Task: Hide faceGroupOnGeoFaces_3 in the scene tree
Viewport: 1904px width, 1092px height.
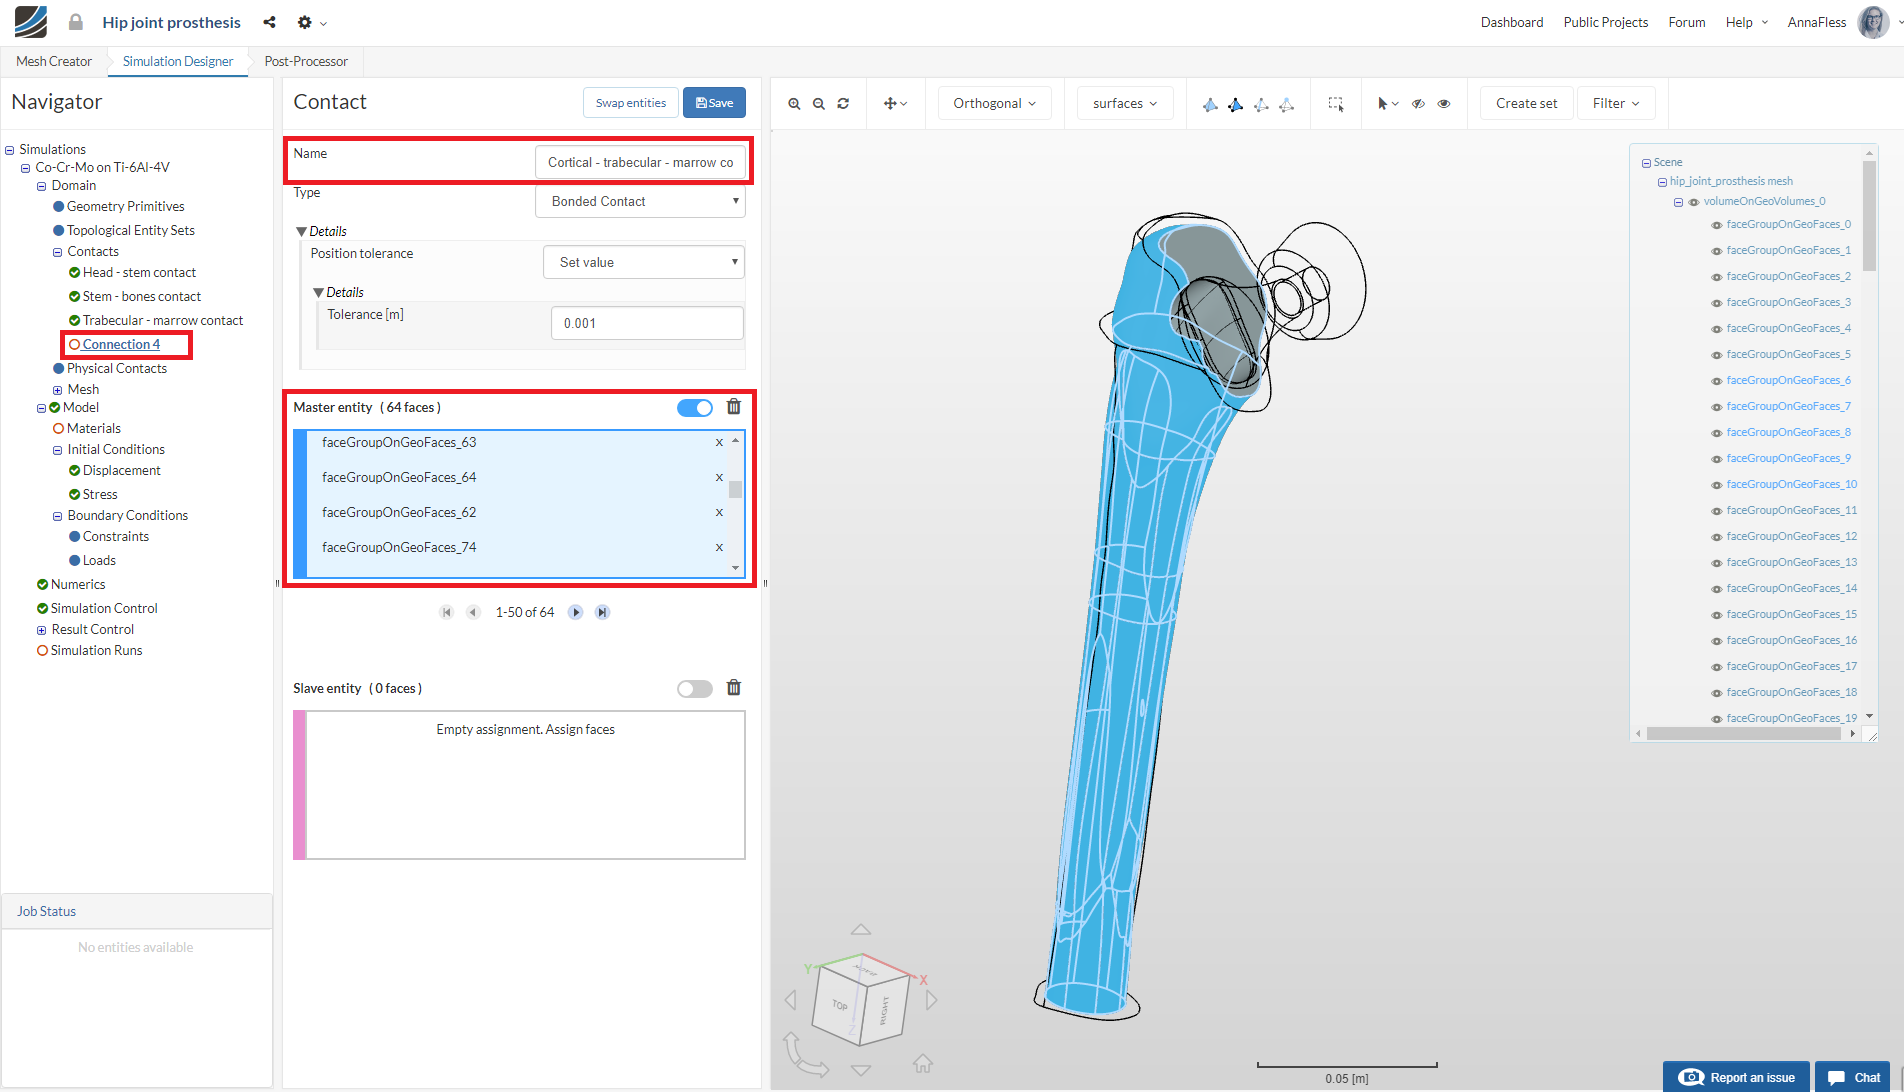Action: tap(1717, 303)
